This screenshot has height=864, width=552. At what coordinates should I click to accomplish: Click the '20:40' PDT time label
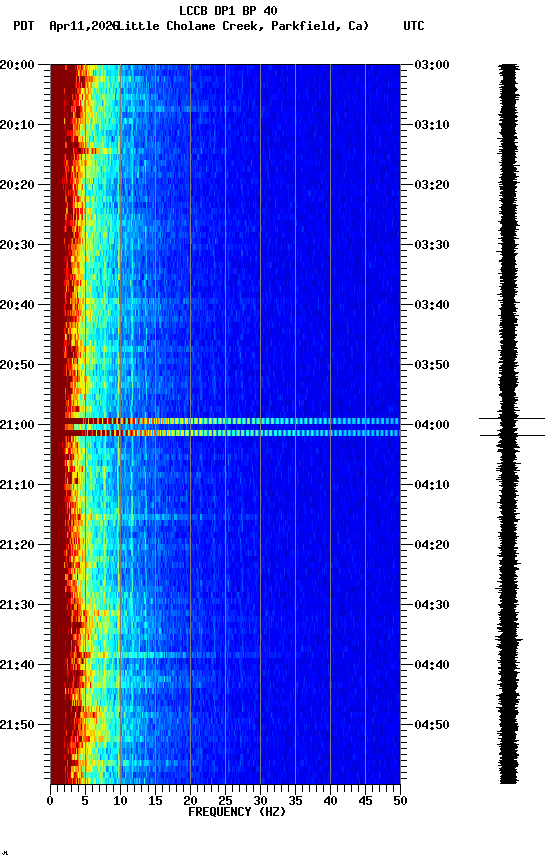click(x=17, y=305)
